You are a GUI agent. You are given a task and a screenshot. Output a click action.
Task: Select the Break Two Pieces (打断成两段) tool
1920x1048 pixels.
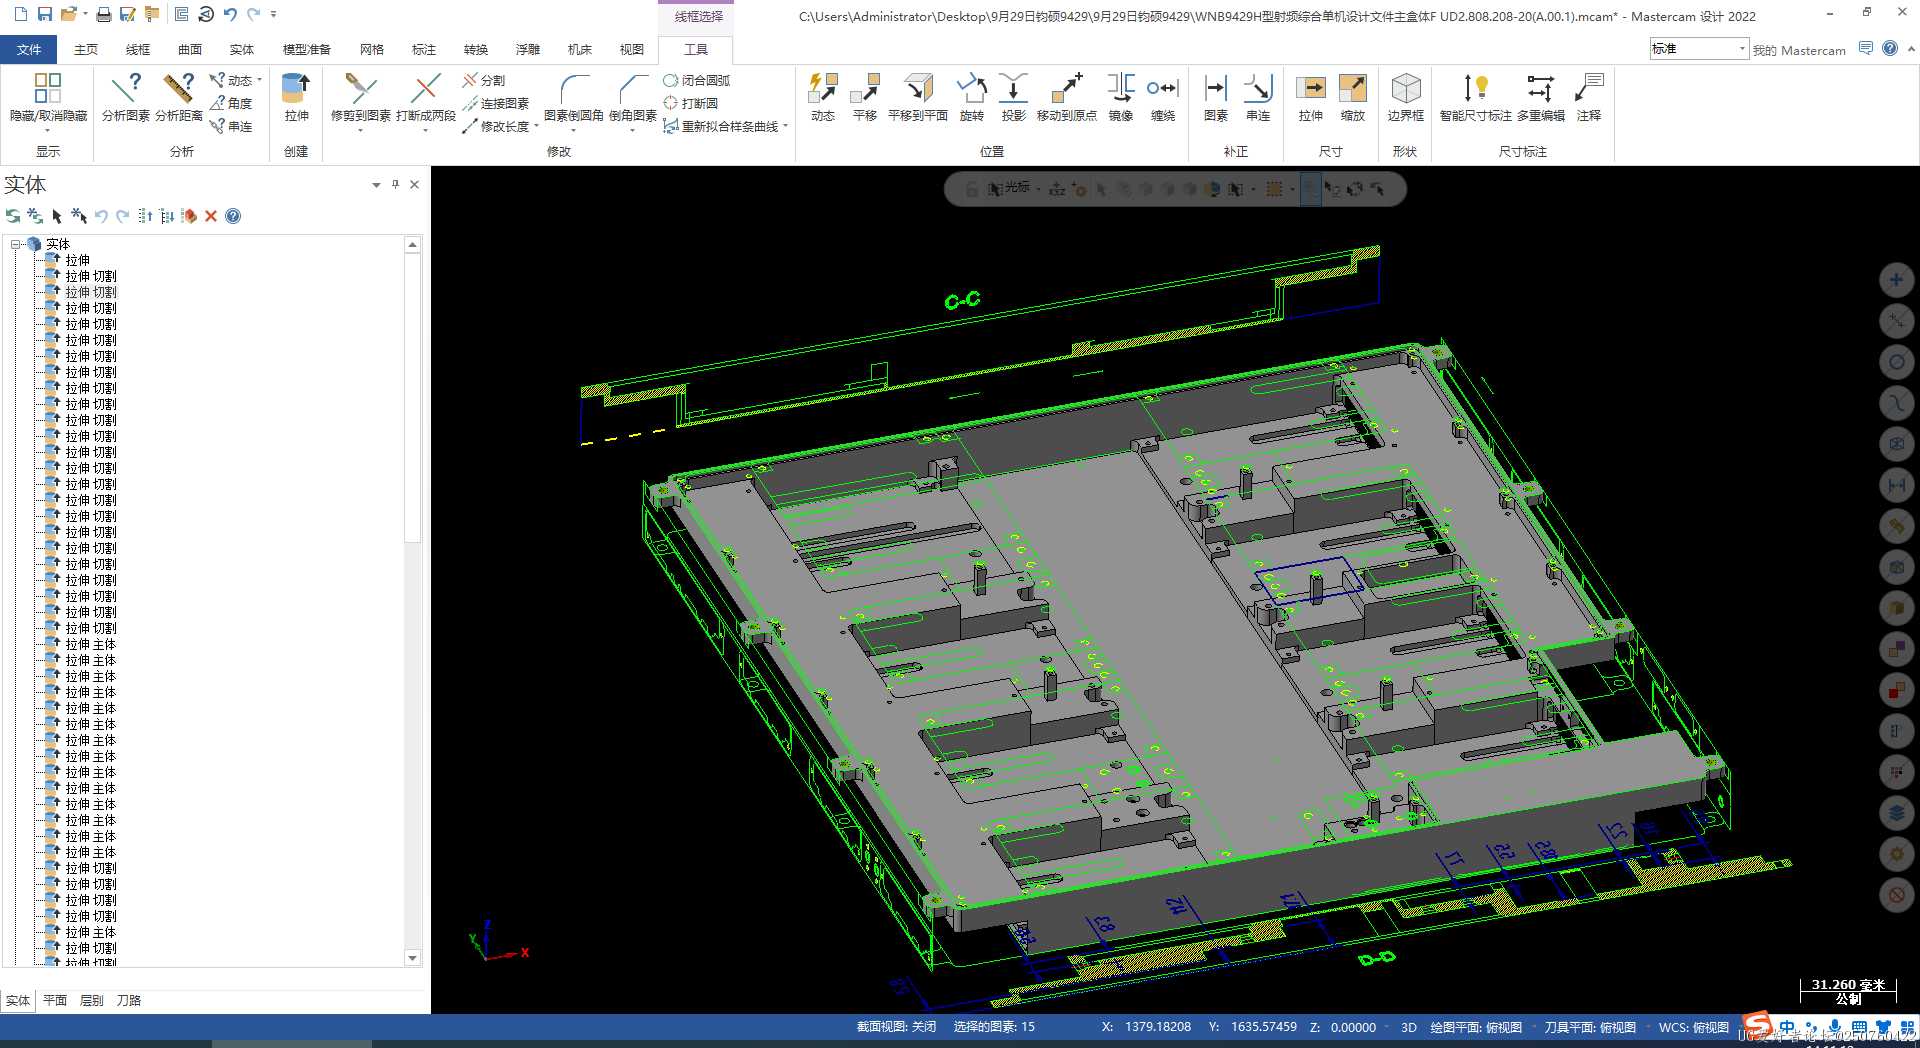pyautogui.click(x=426, y=97)
